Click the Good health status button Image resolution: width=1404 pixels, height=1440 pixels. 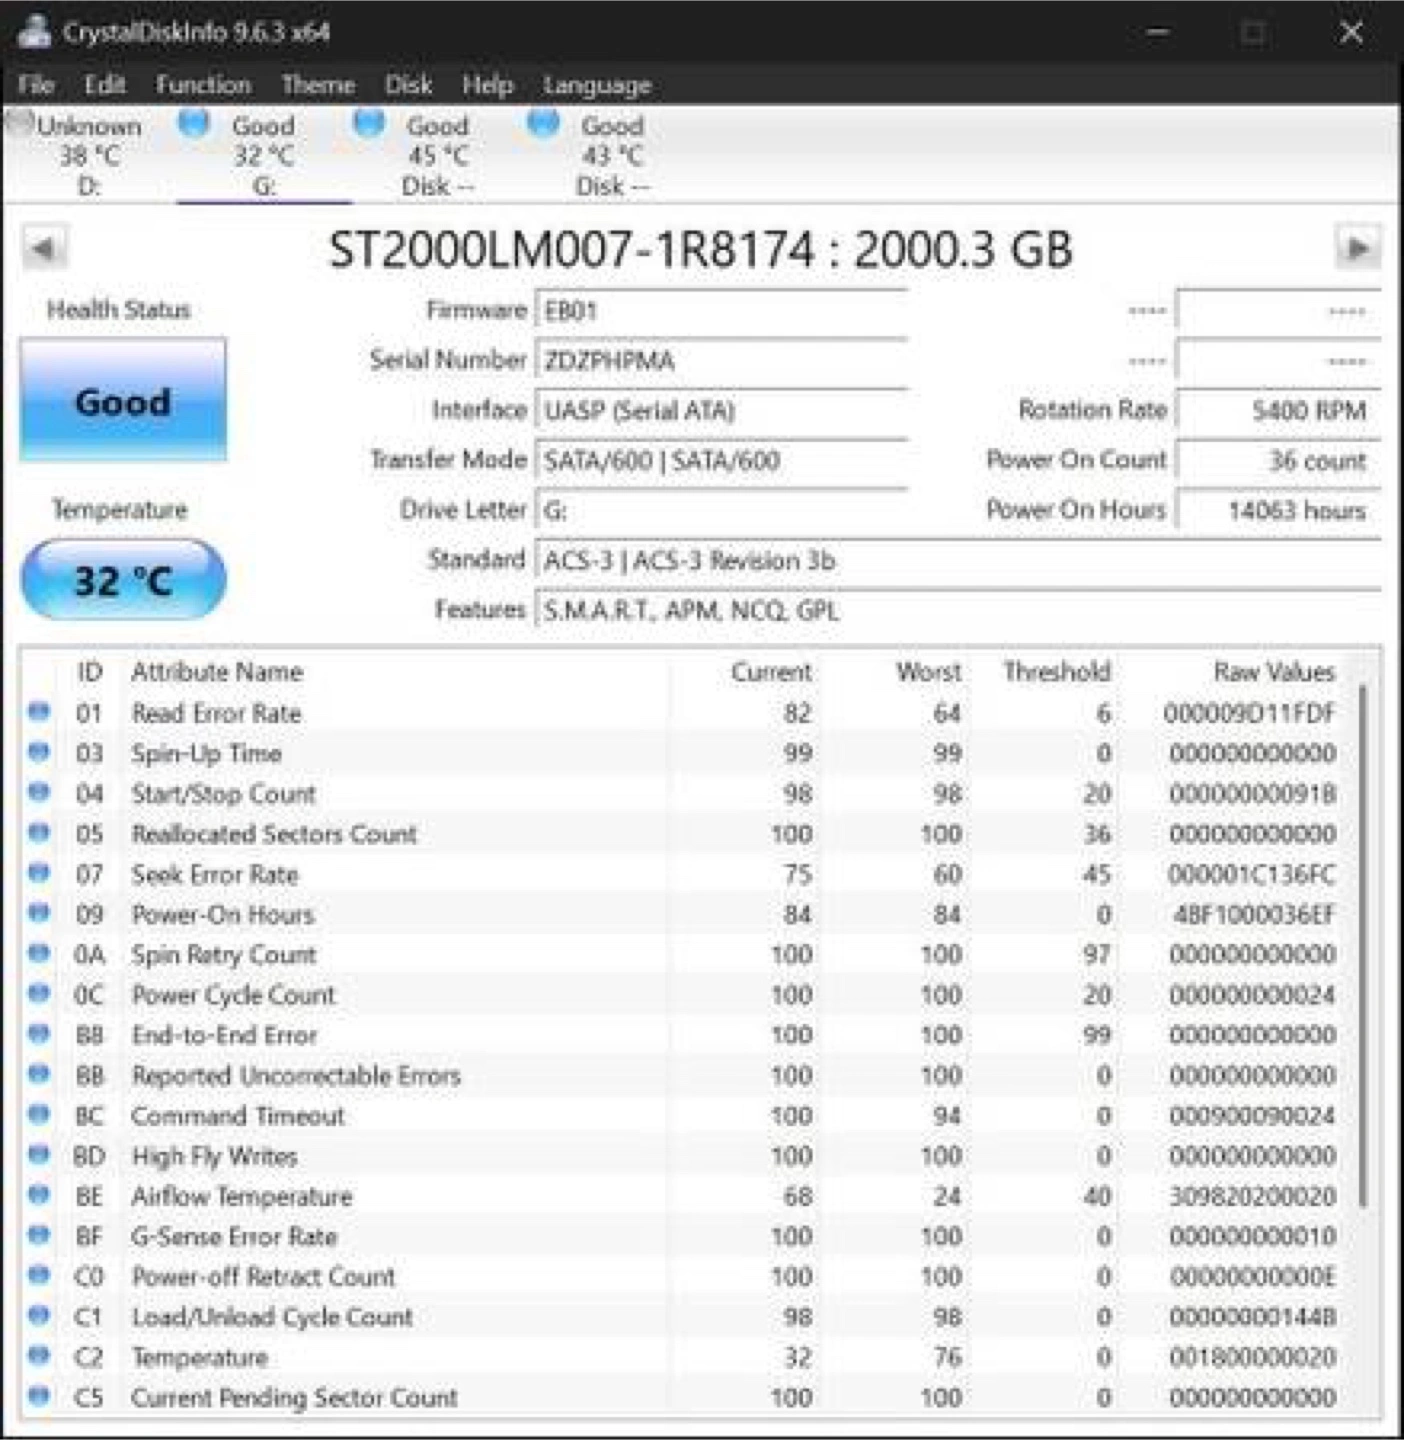[x=123, y=400]
